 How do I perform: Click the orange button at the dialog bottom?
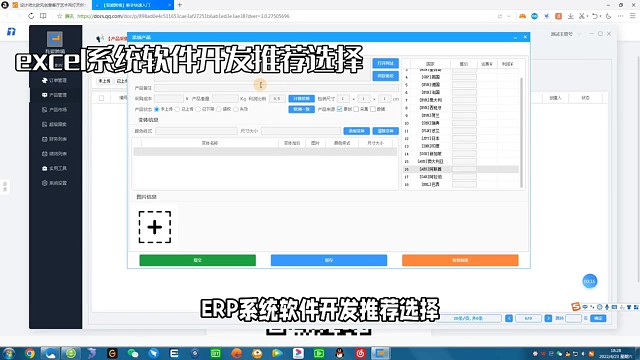click(460, 260)
